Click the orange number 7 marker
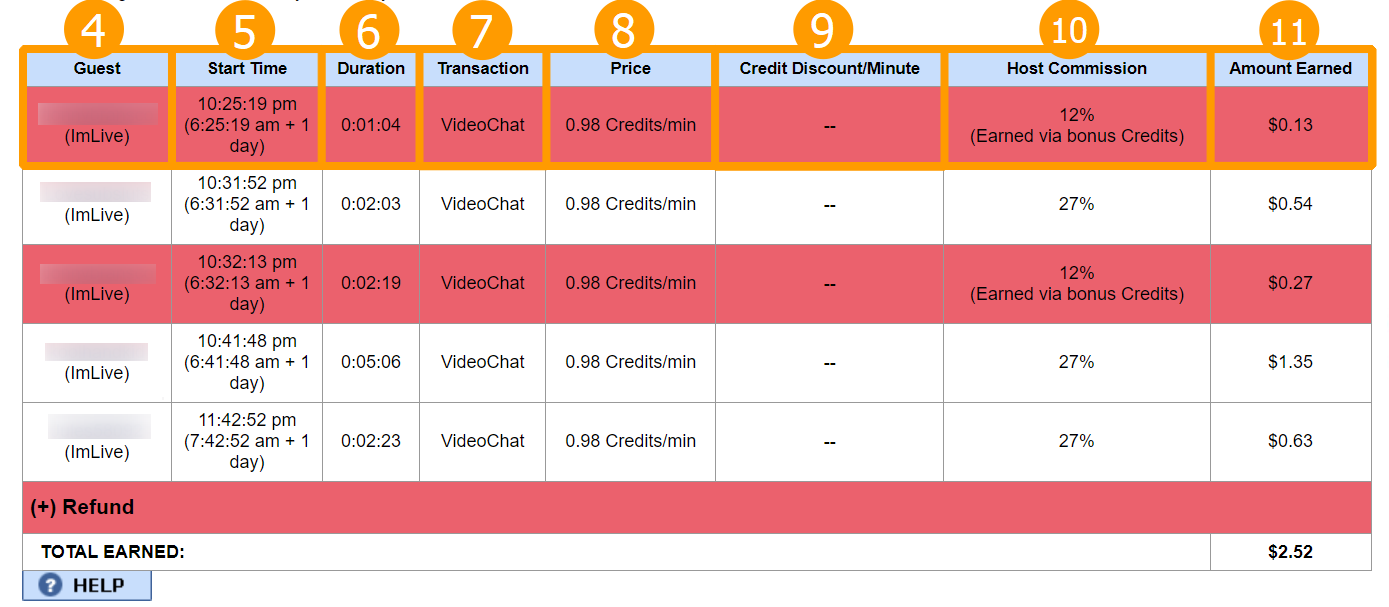1389x607 pixels. coord(482,31)
